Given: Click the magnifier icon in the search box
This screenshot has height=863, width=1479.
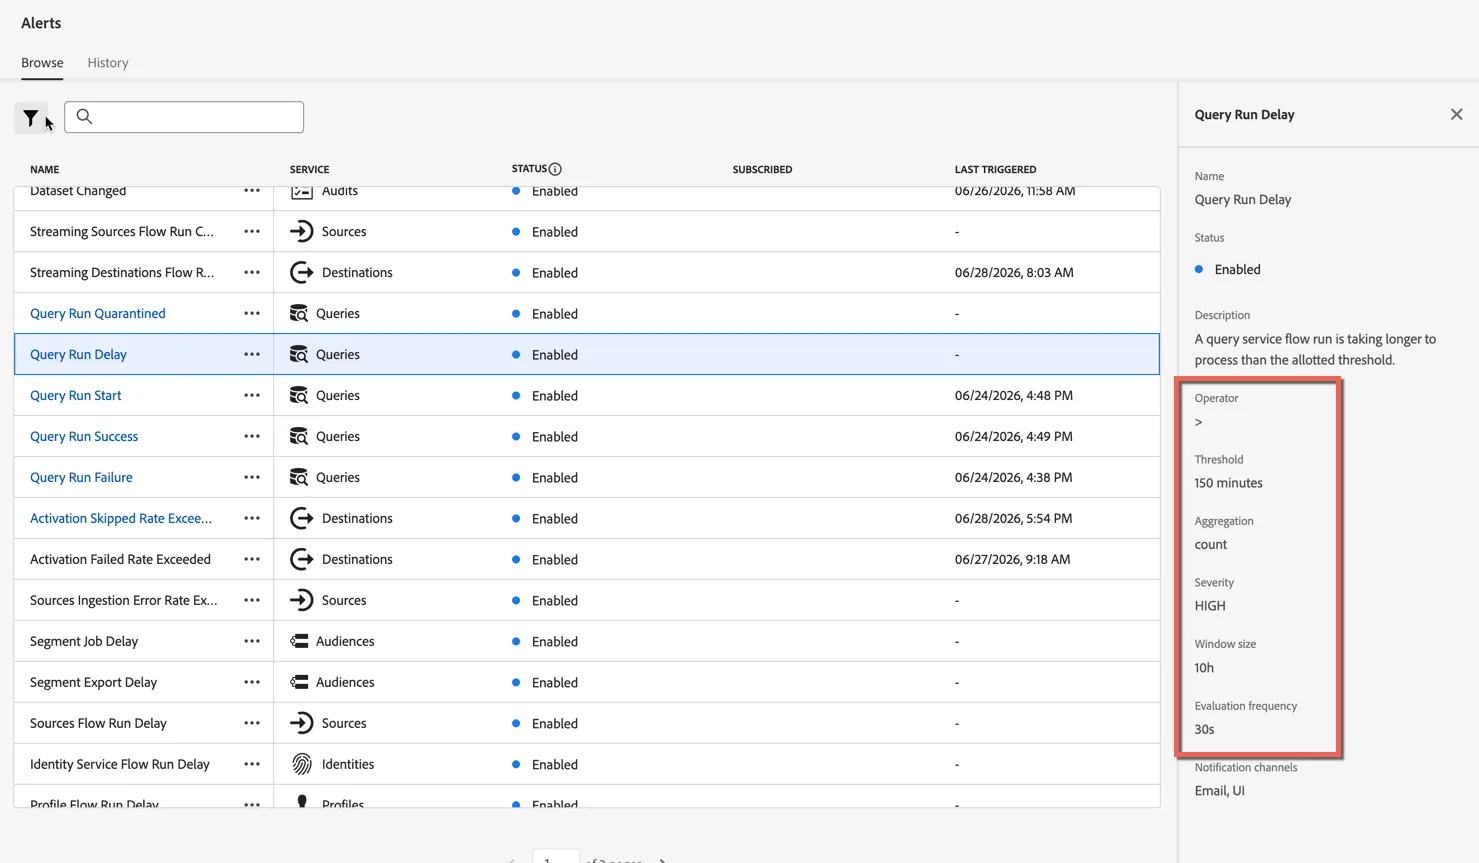Looking at the screenshot, I should point(84,117).
